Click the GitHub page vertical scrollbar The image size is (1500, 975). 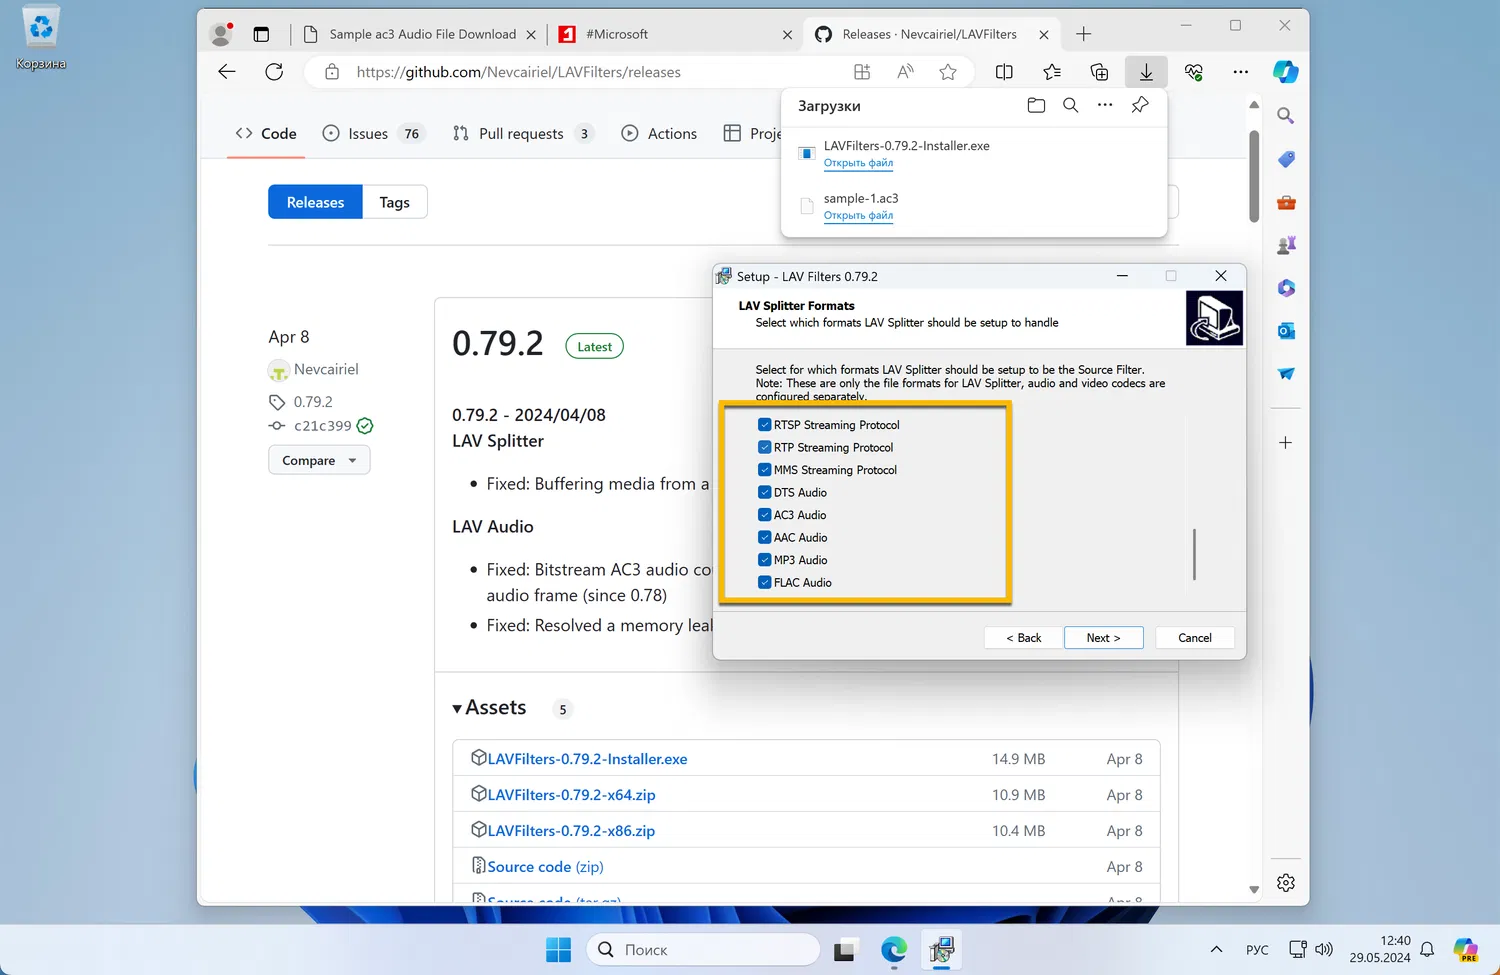click(x=1254, y=176)
